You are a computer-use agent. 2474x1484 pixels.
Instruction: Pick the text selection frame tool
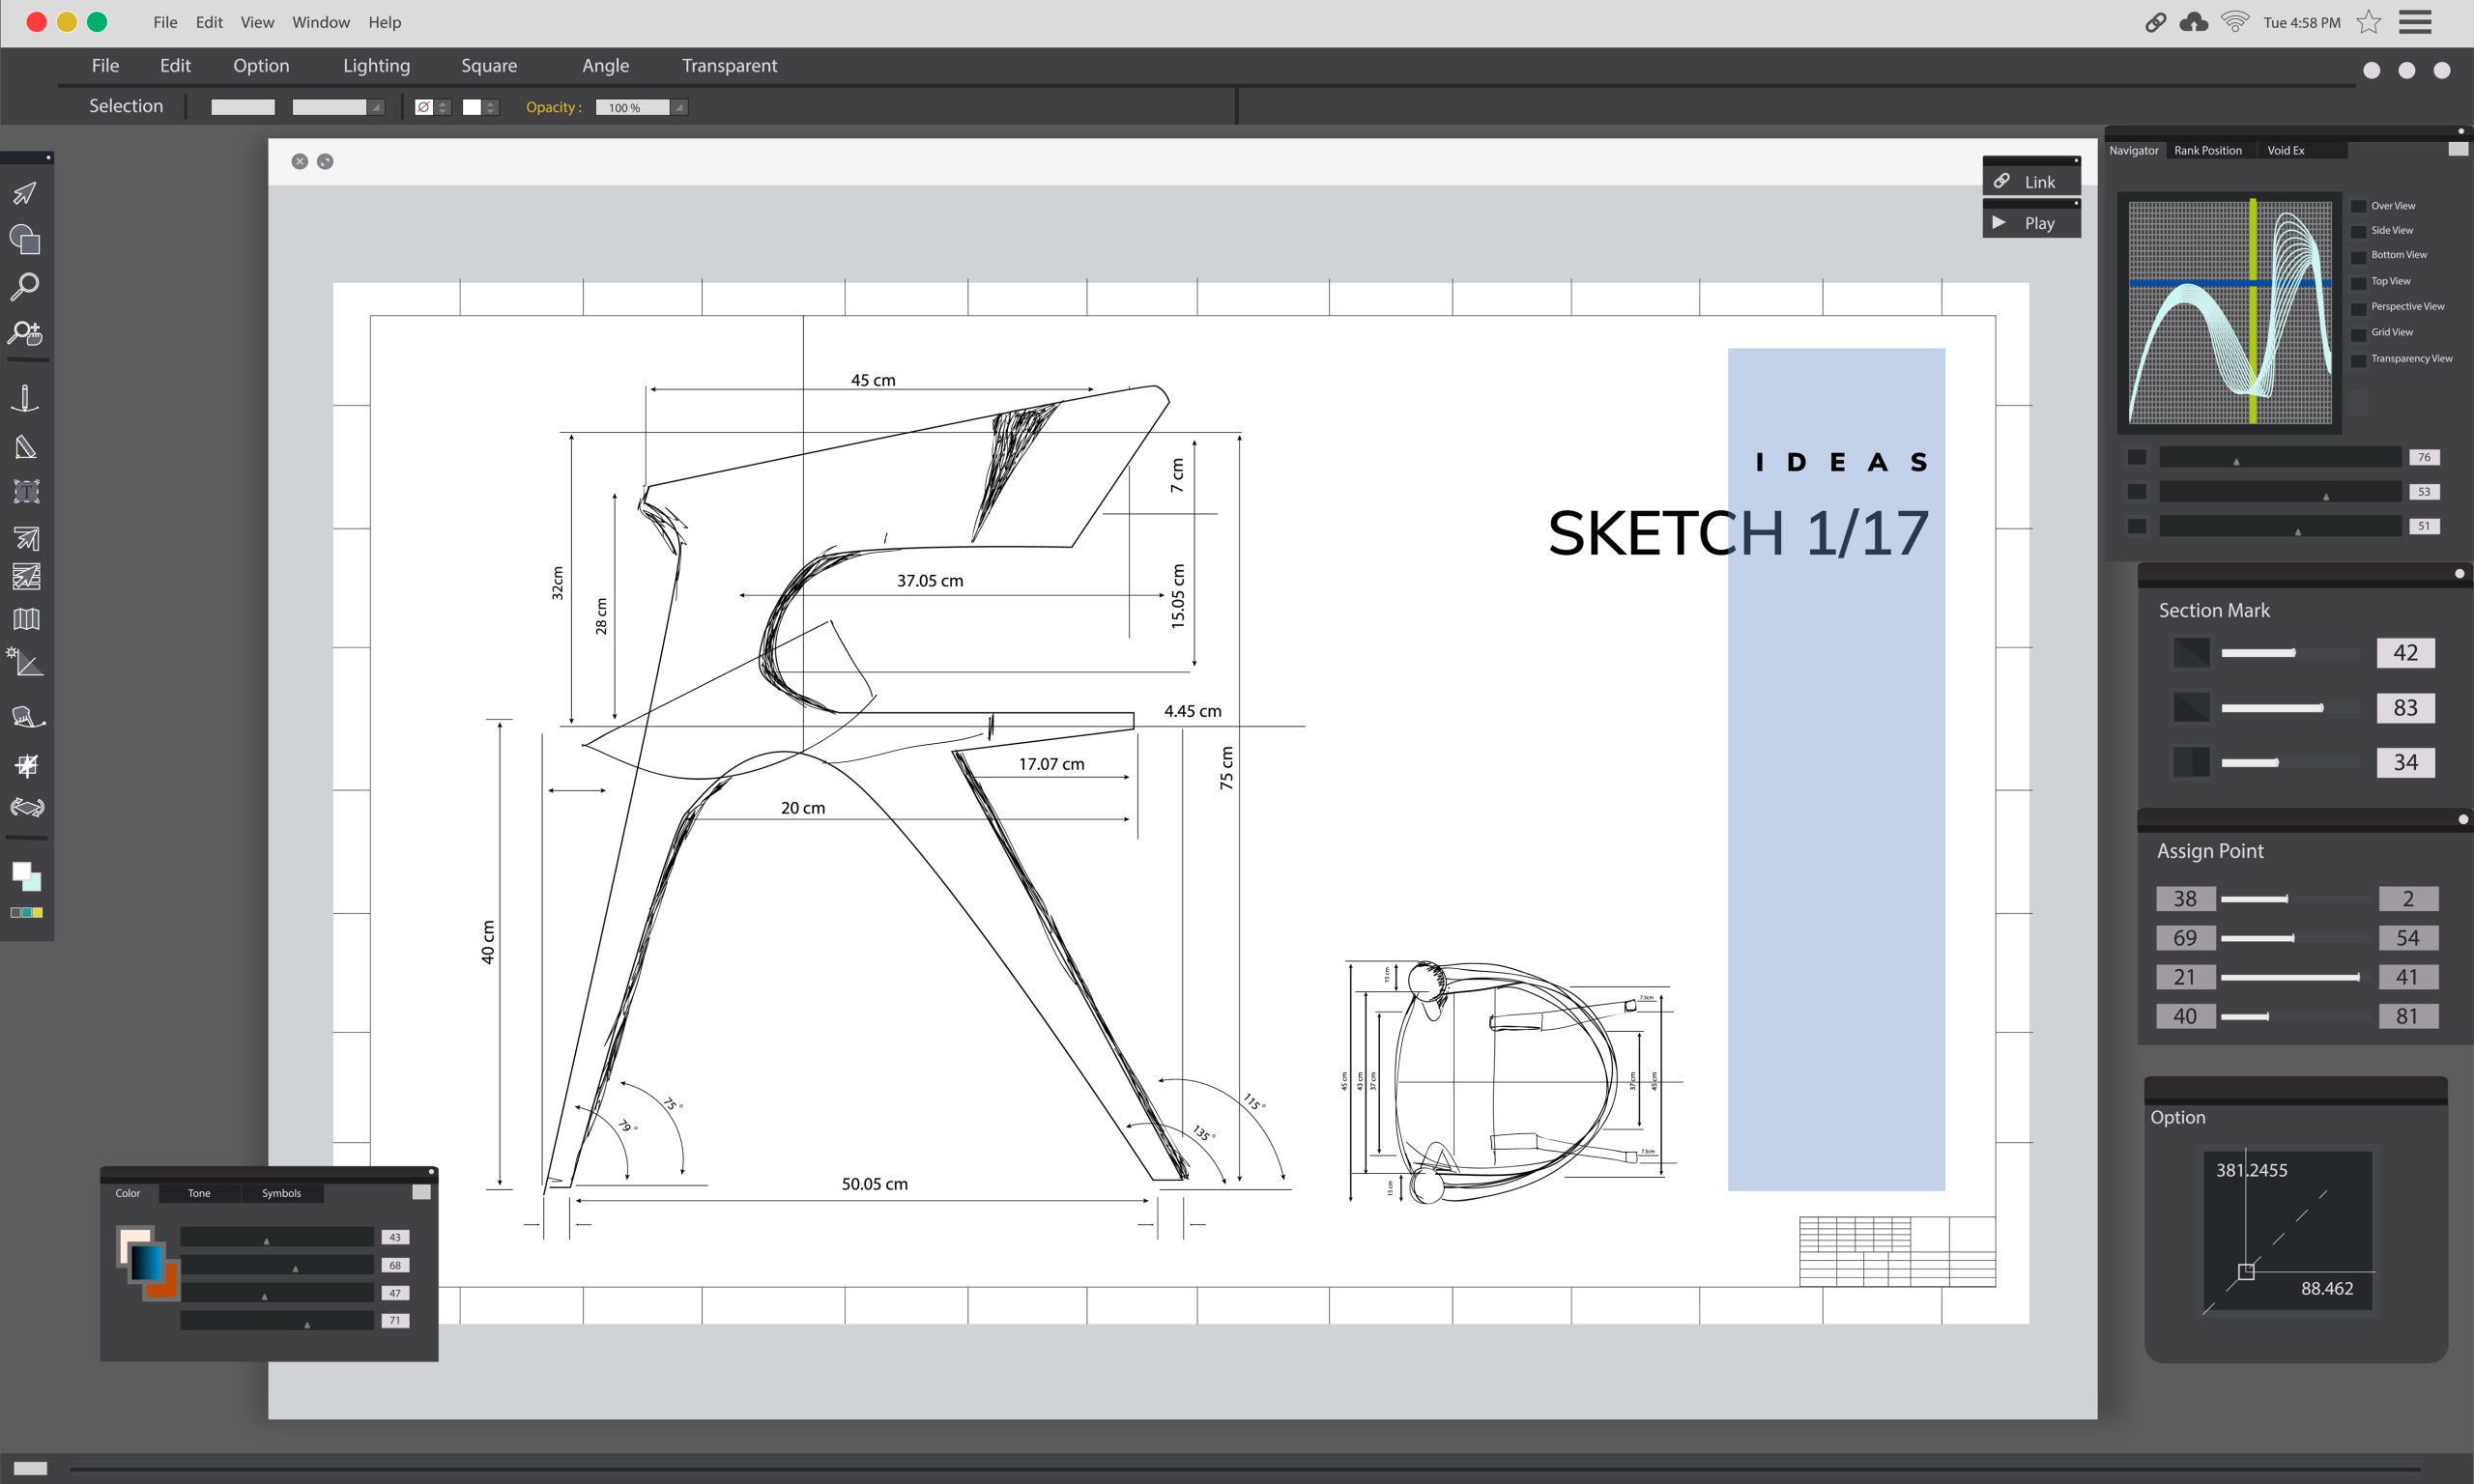[x=27, y=491]
